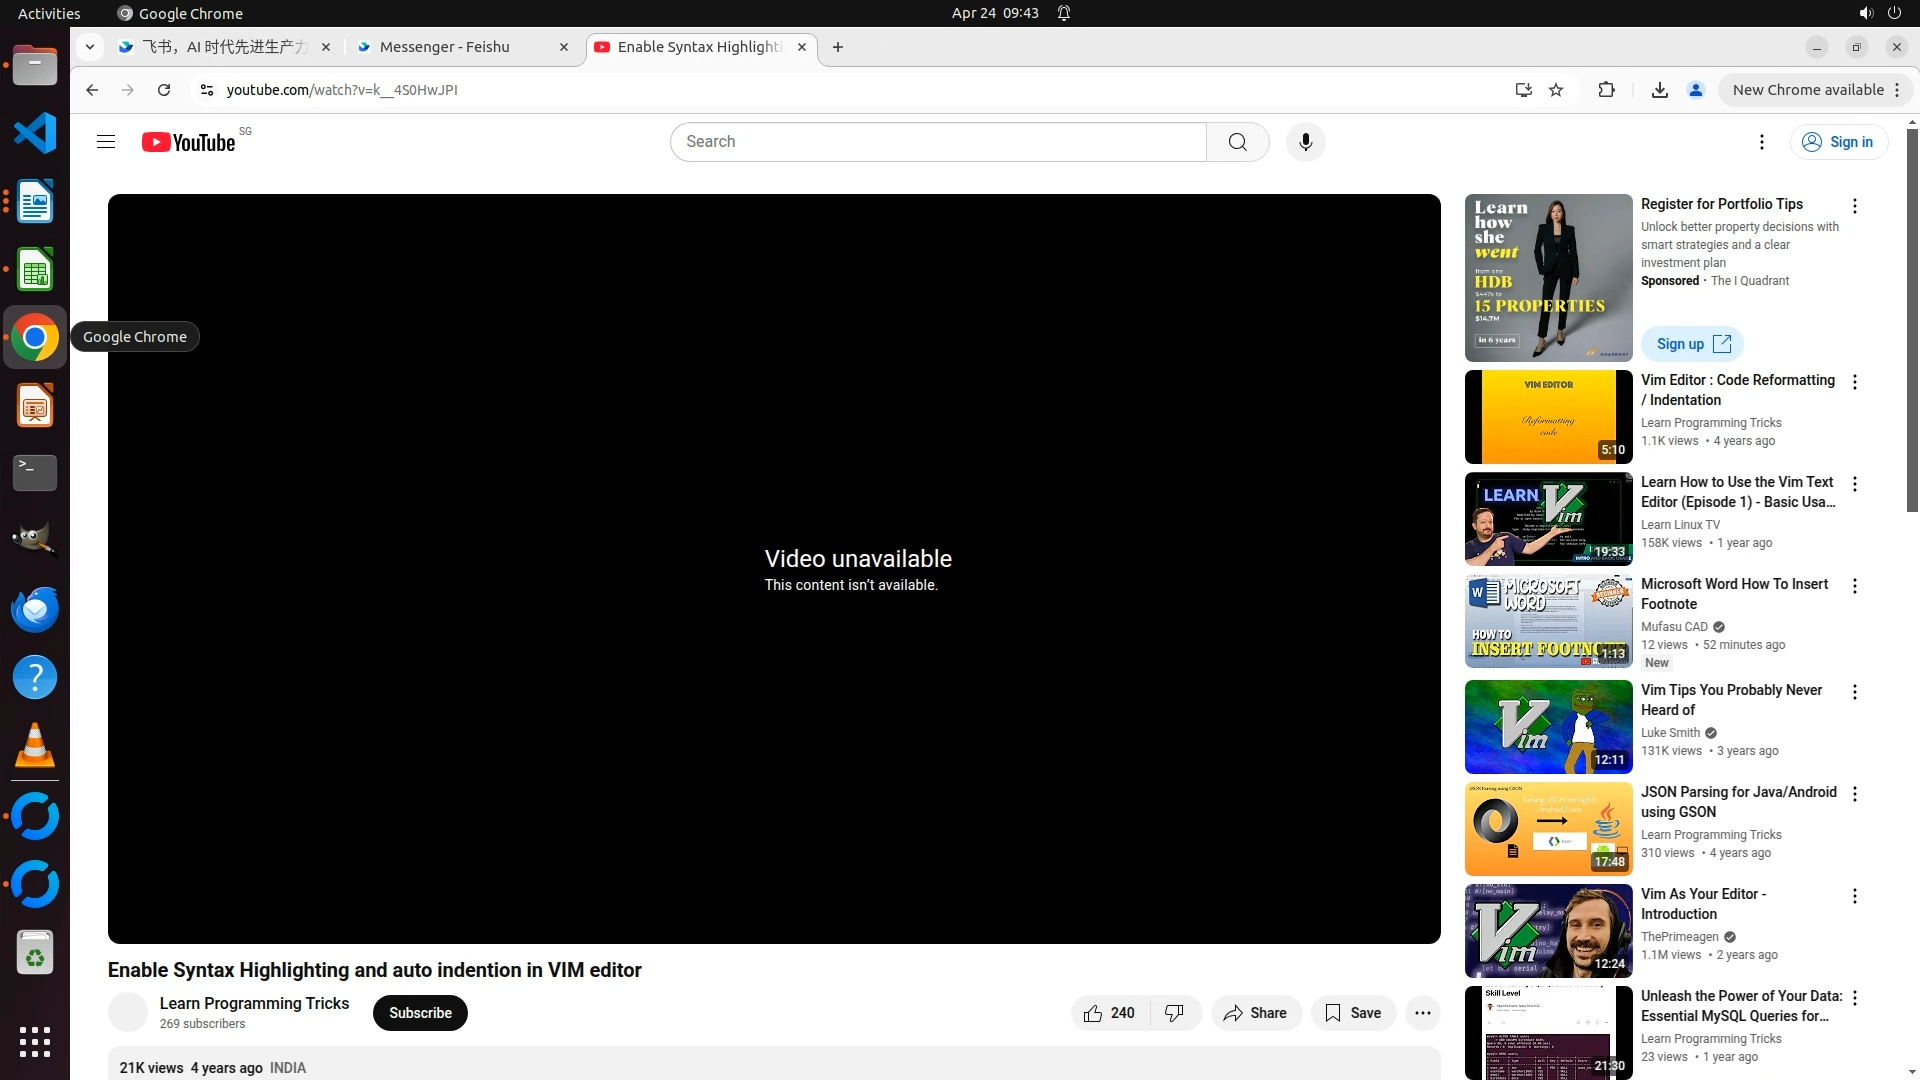This screenshot has height=1080, width=1920.
Task: Expand the Chrome tab search dropdown arrow
Action: (90, 47)
